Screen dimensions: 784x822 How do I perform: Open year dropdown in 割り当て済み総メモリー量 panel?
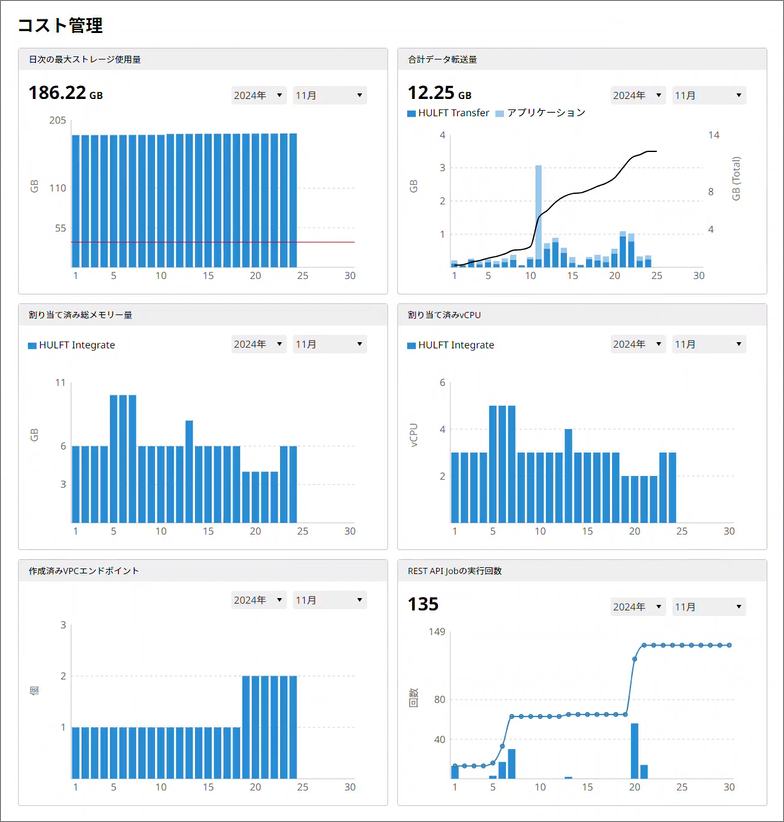point(257,345)
